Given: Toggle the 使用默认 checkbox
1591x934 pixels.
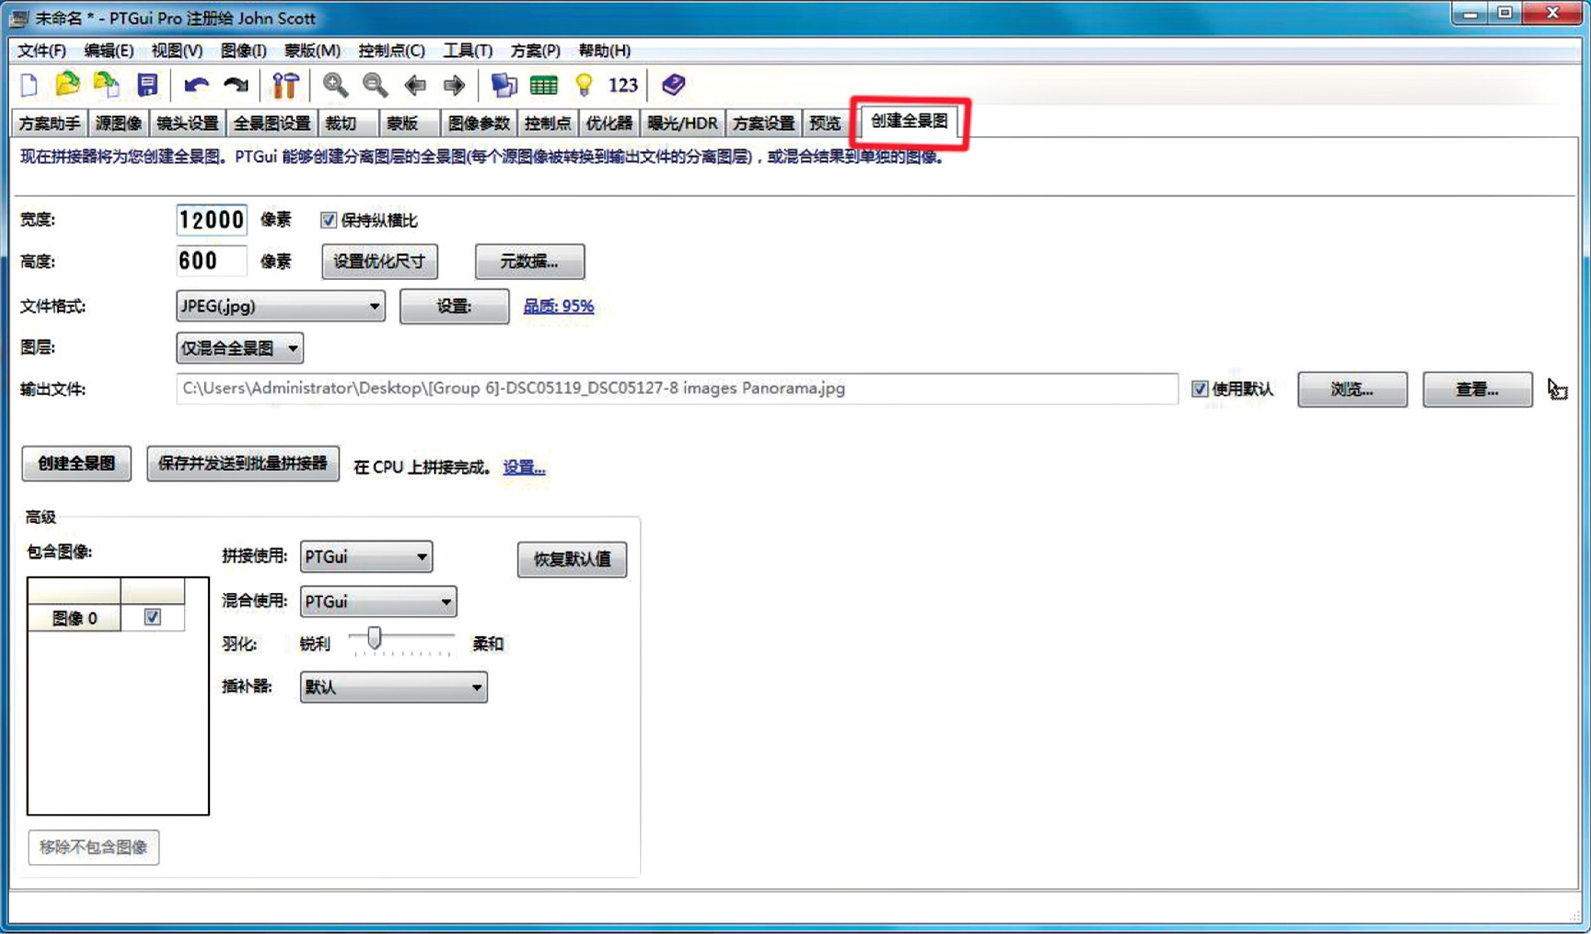Looking at the screenshot, I should [1200, 389].
